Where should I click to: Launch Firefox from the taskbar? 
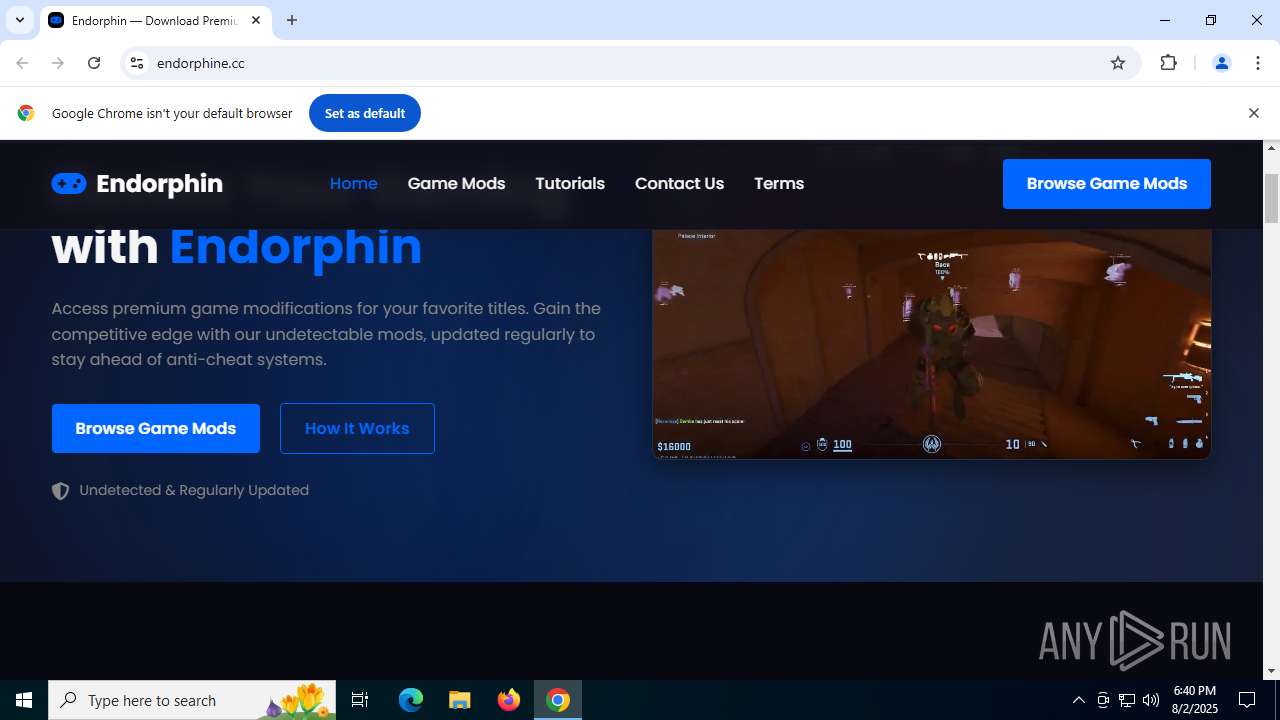point(509,700)
